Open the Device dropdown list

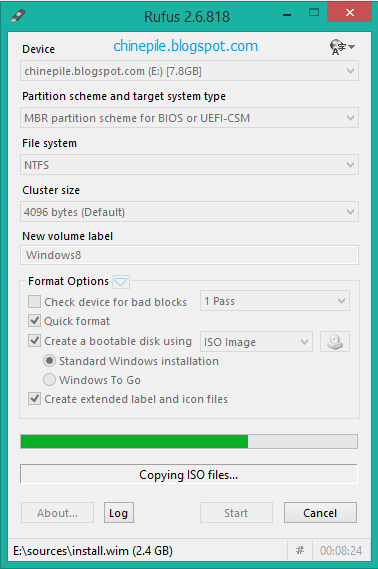point(189,71)
